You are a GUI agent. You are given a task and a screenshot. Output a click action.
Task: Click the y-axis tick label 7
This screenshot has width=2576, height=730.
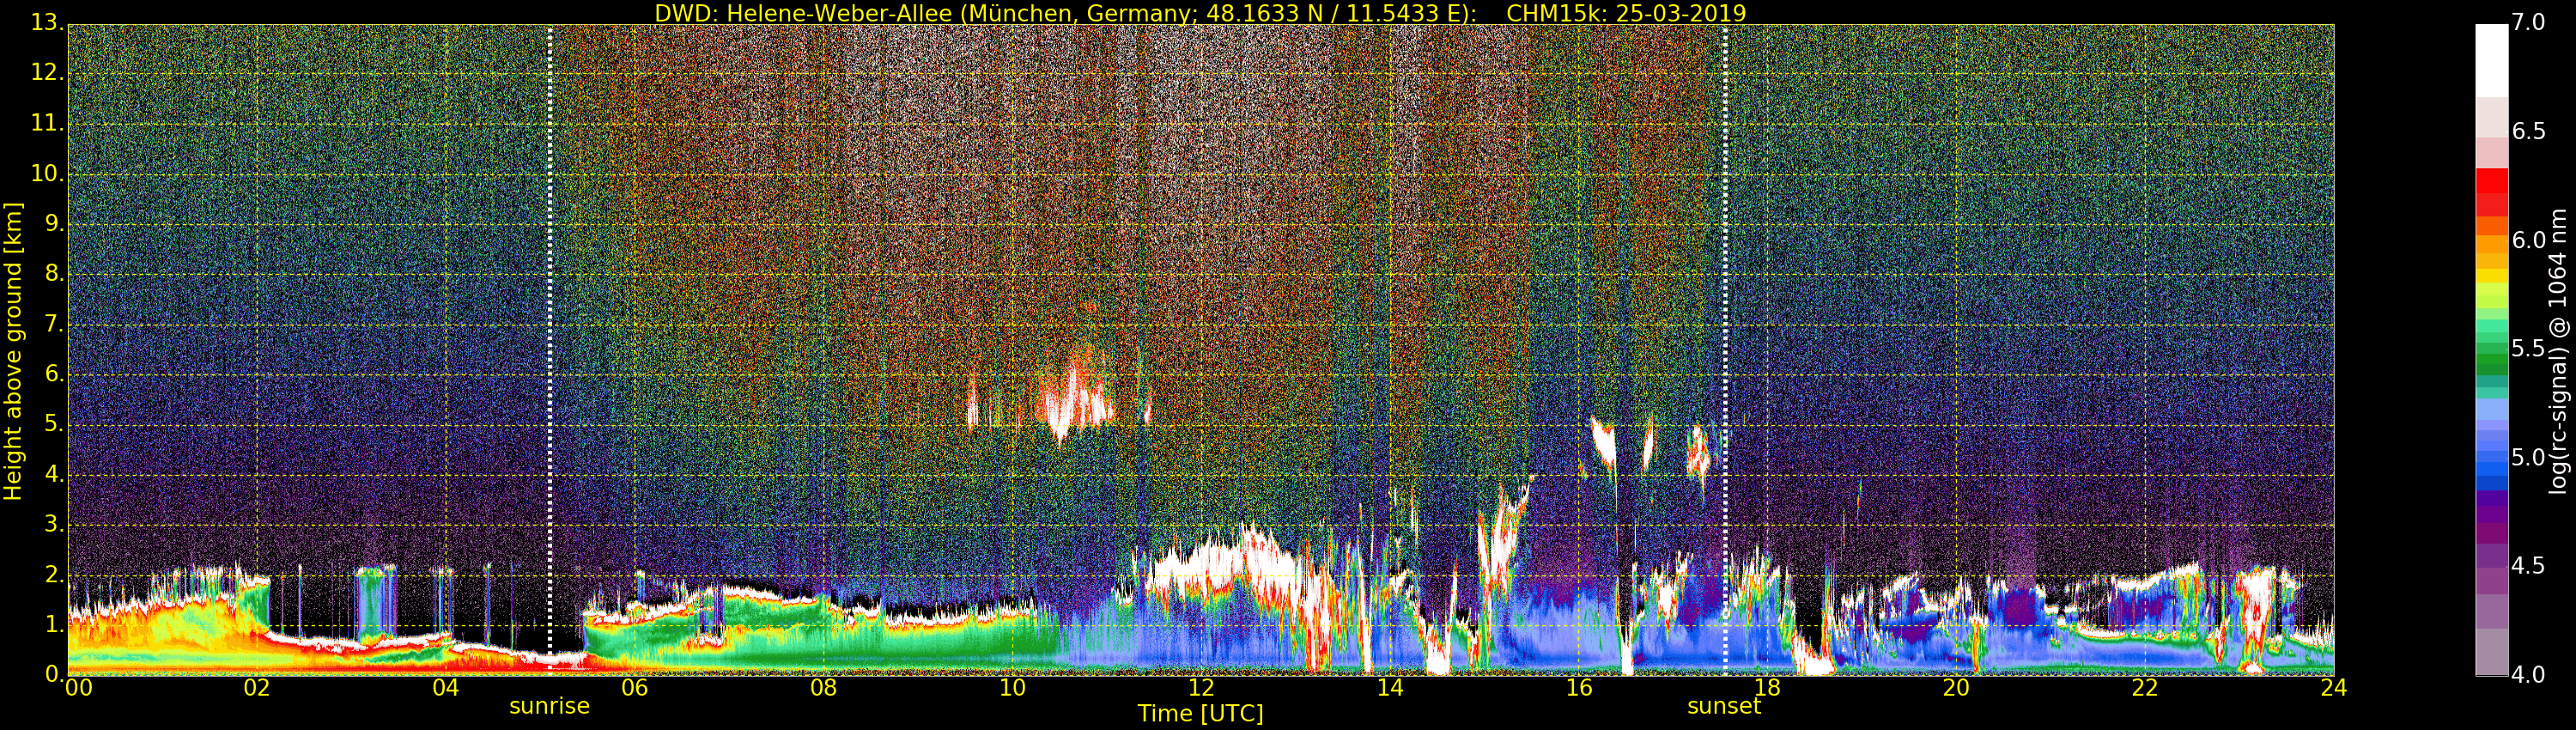coord(53,324)
